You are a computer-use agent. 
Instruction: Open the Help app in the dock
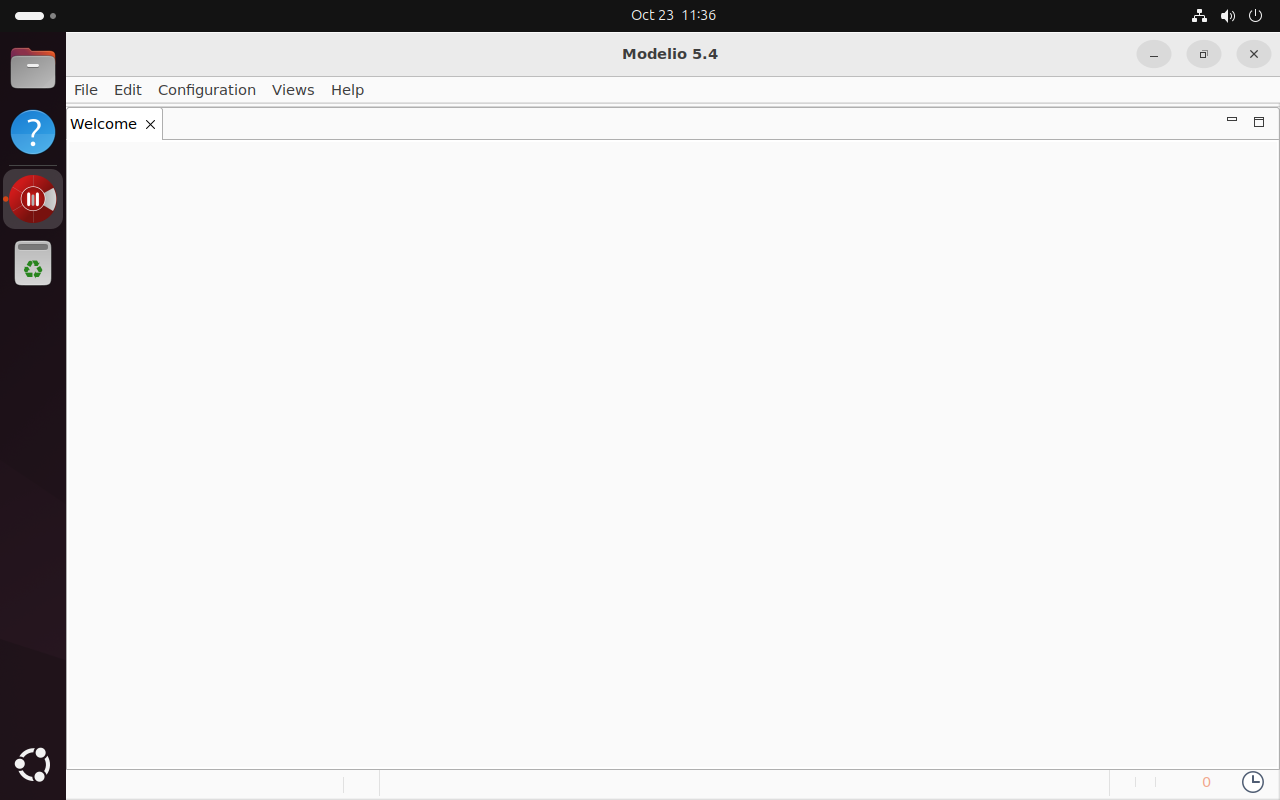click(33, 132)
